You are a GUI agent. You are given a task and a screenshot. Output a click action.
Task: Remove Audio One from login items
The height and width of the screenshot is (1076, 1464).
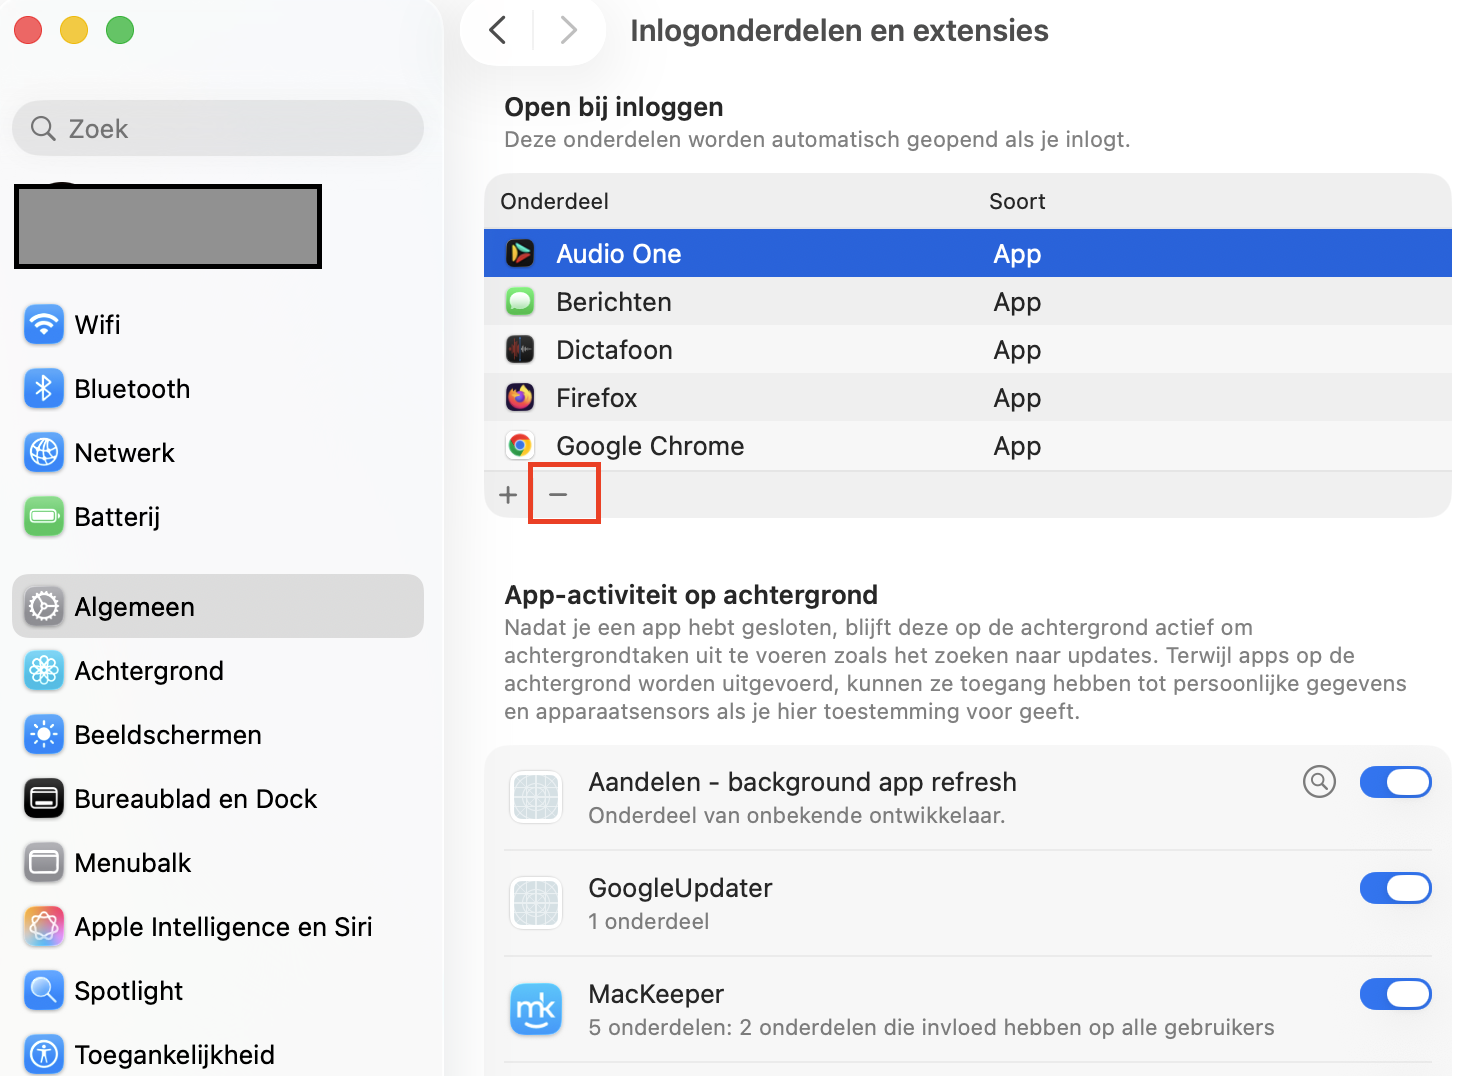click(x=560, y=493)
